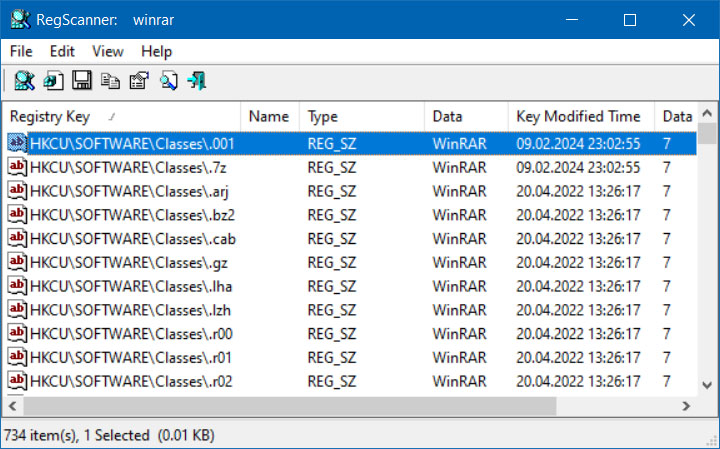Click the data length 7 in .bz2 row
The height and width of the screenshot is (449, 720).
(667, 215)
